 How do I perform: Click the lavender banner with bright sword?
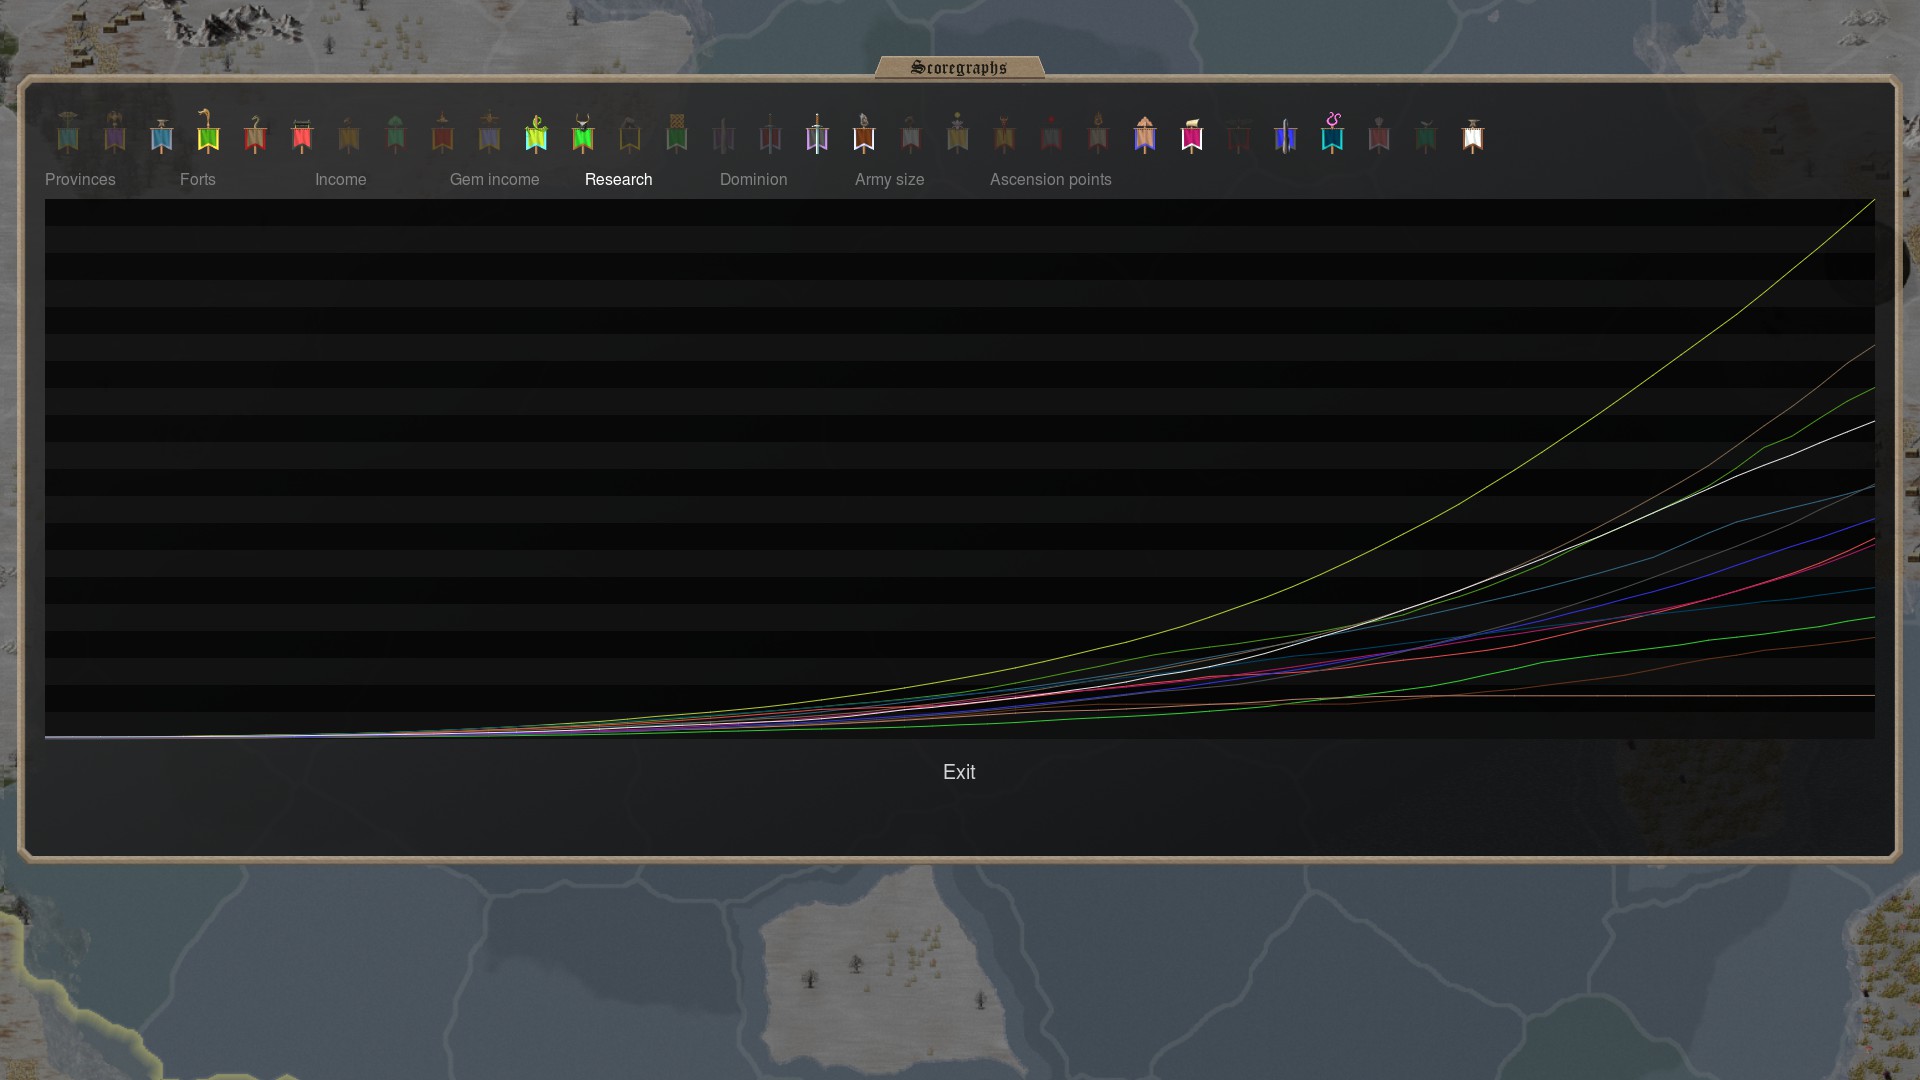click(817, 133)
